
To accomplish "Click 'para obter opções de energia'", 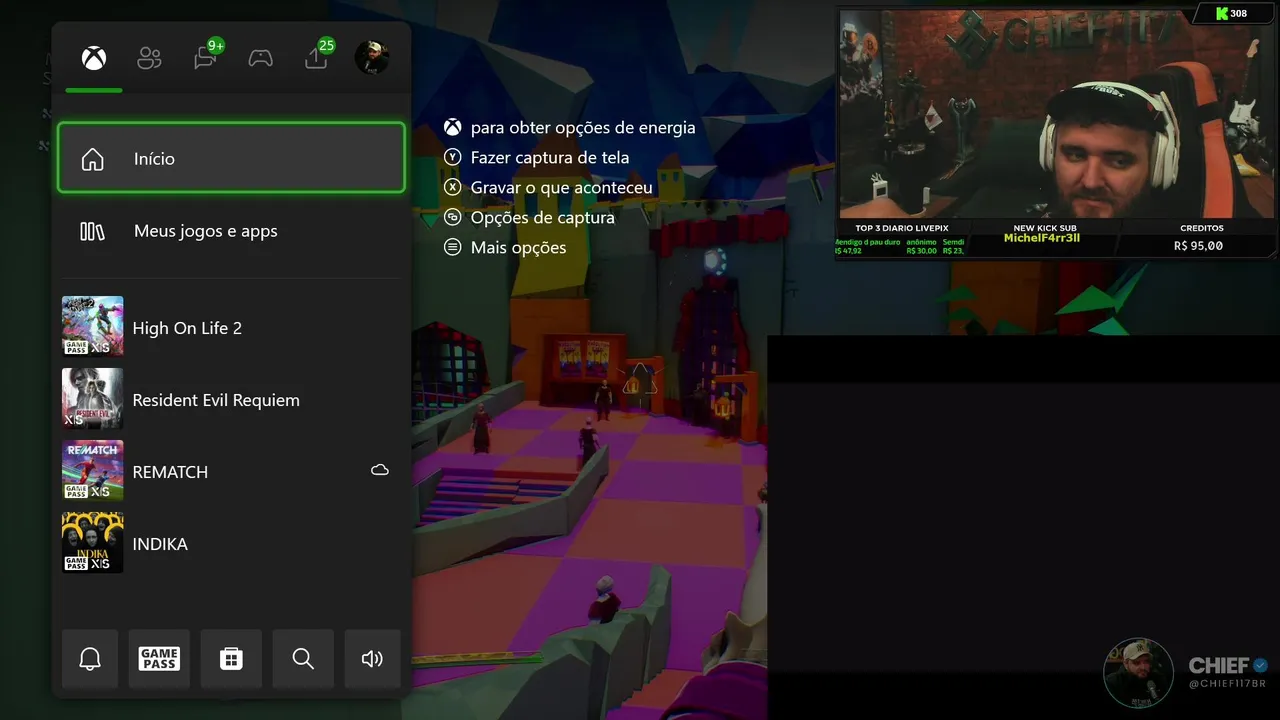I will pyautogui.click(x=583, y=128).
